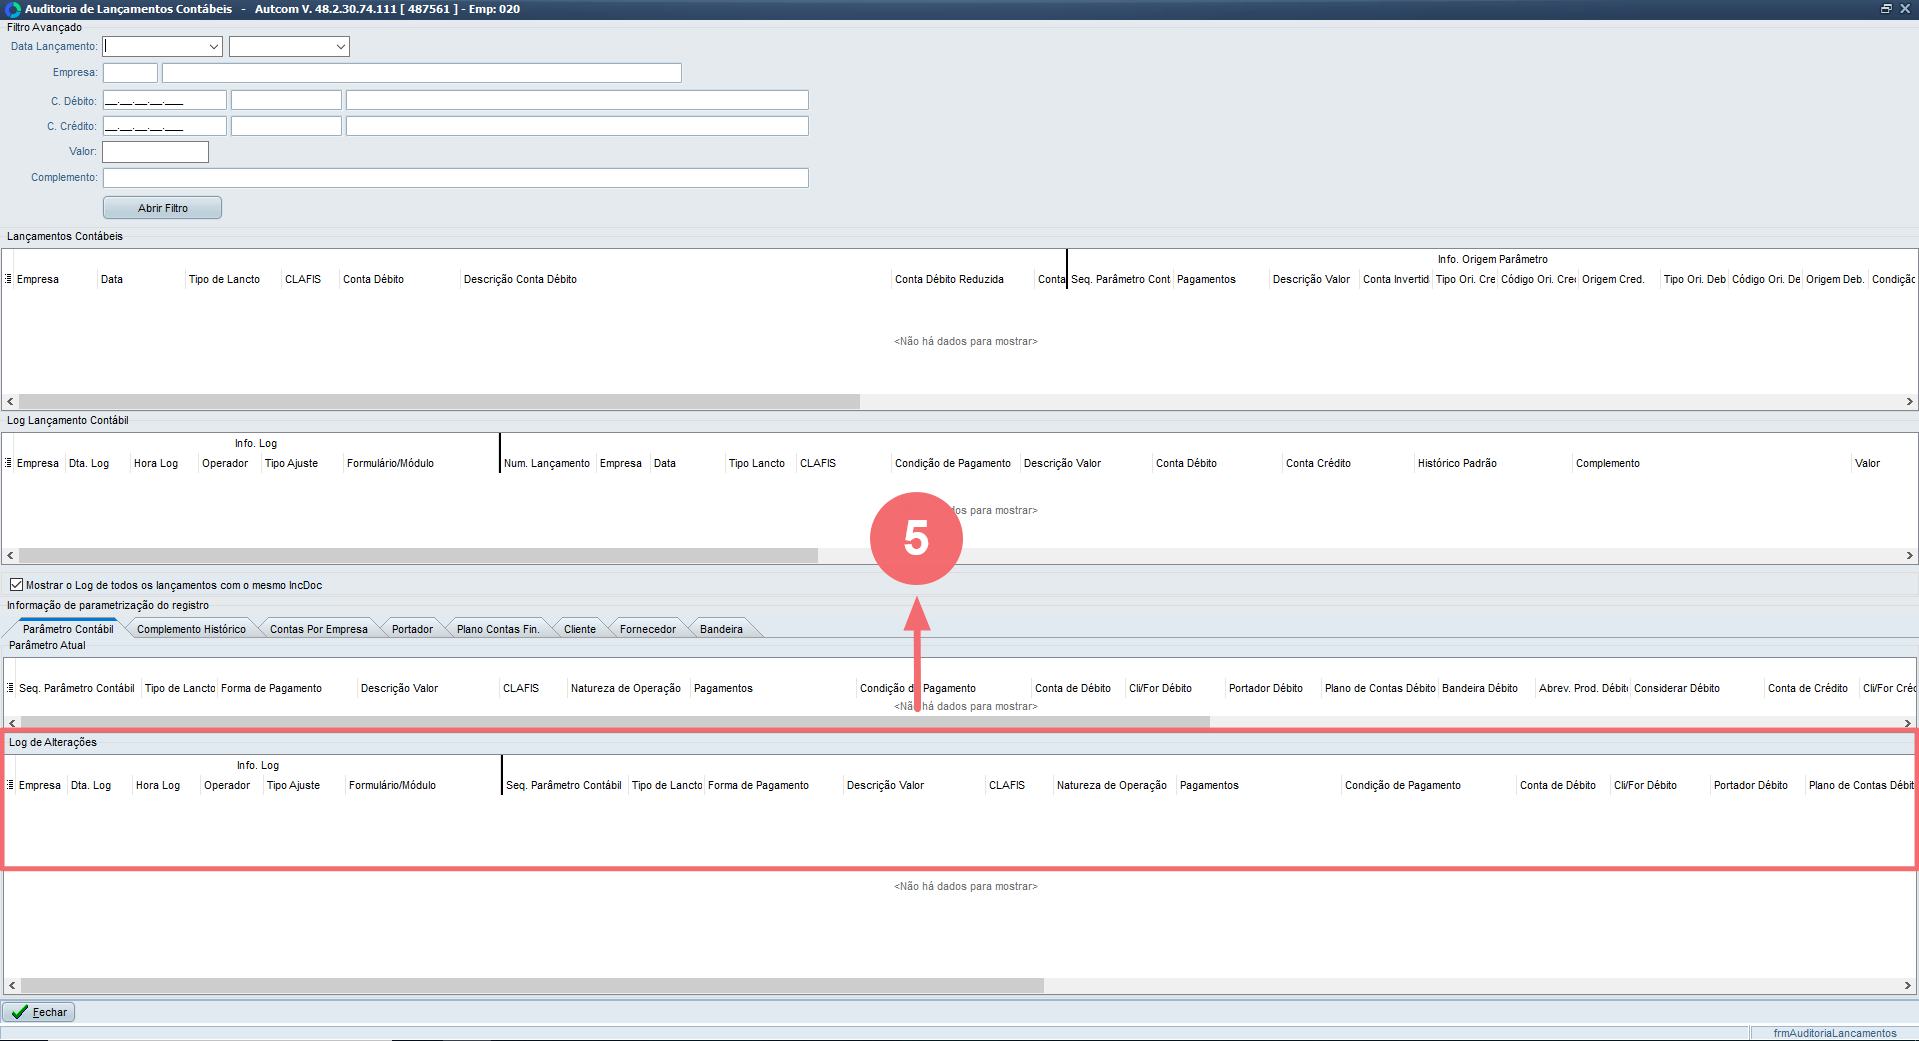Click the Valor input field
The image size is (1919, 1041).
click(x=155, y=152)
